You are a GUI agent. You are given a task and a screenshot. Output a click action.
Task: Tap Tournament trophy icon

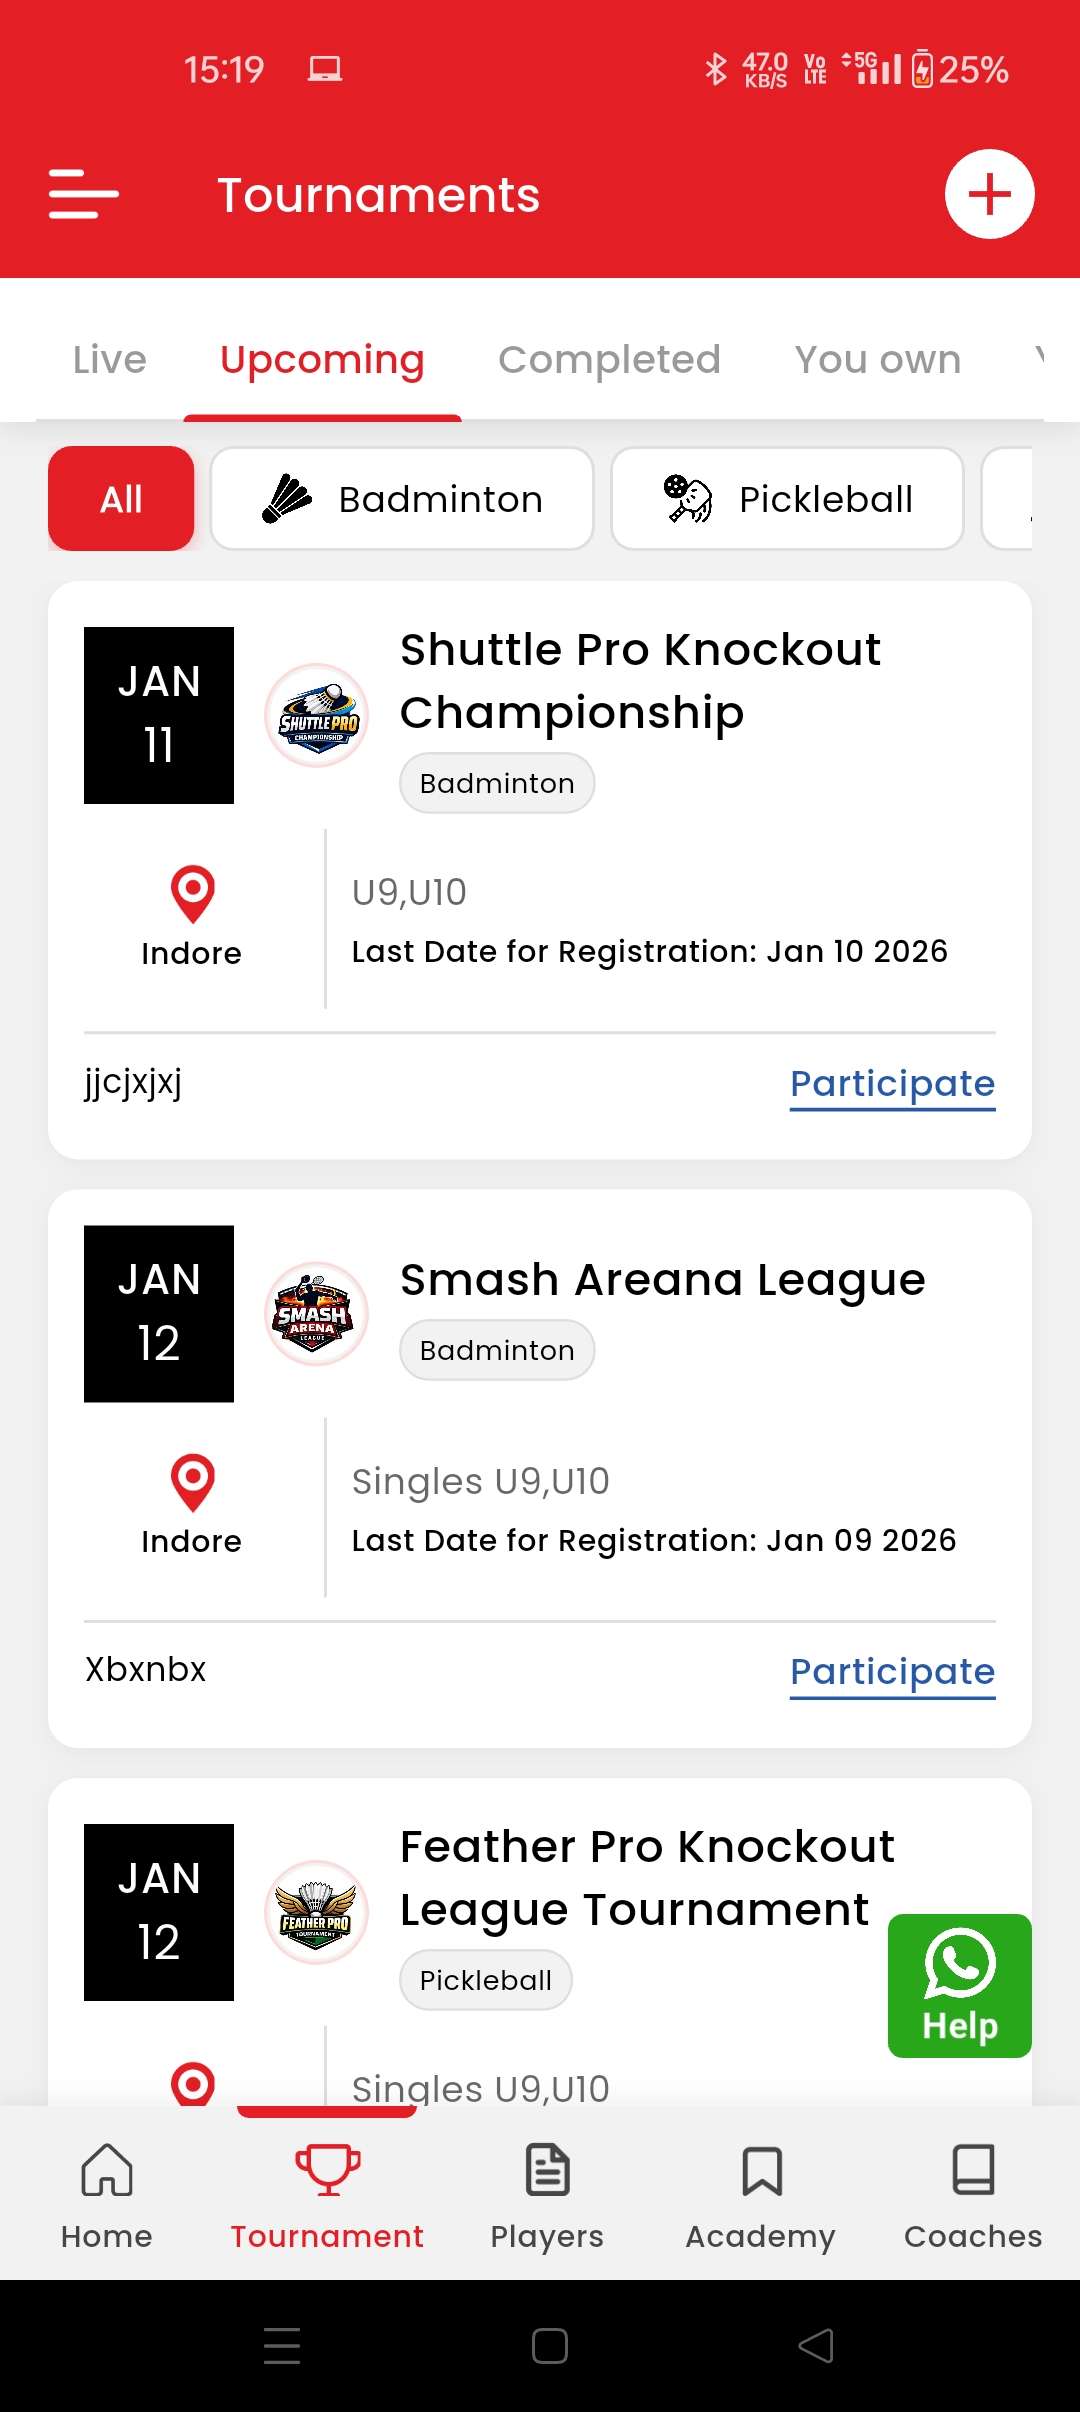(327, 2172)
